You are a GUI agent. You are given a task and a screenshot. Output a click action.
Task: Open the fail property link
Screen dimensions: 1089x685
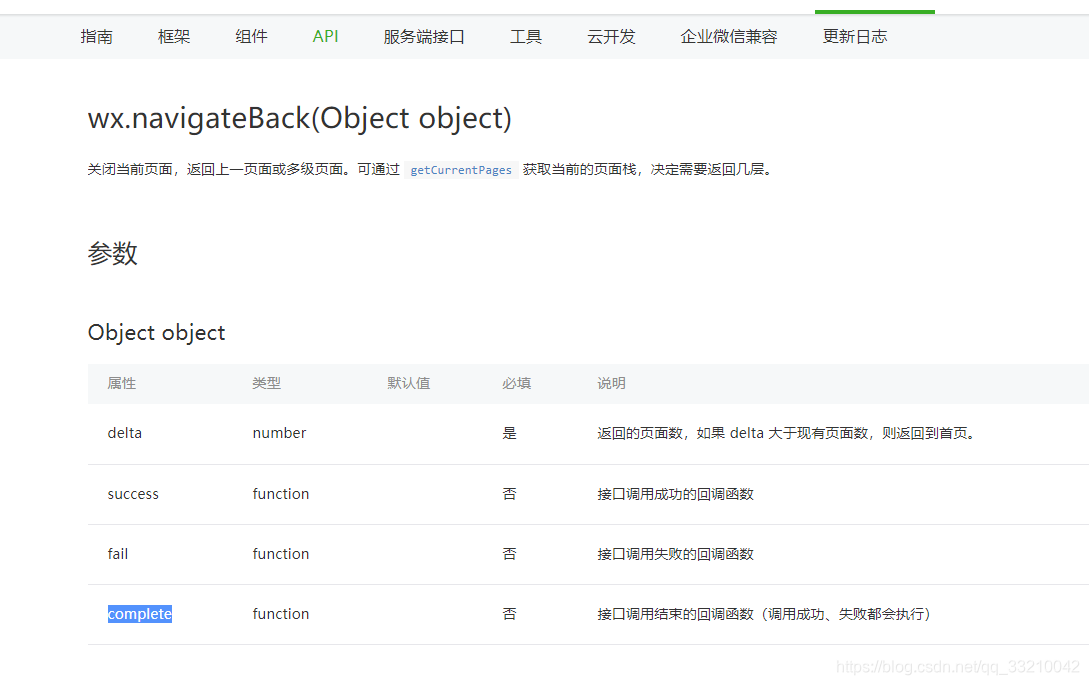point(117,553)
